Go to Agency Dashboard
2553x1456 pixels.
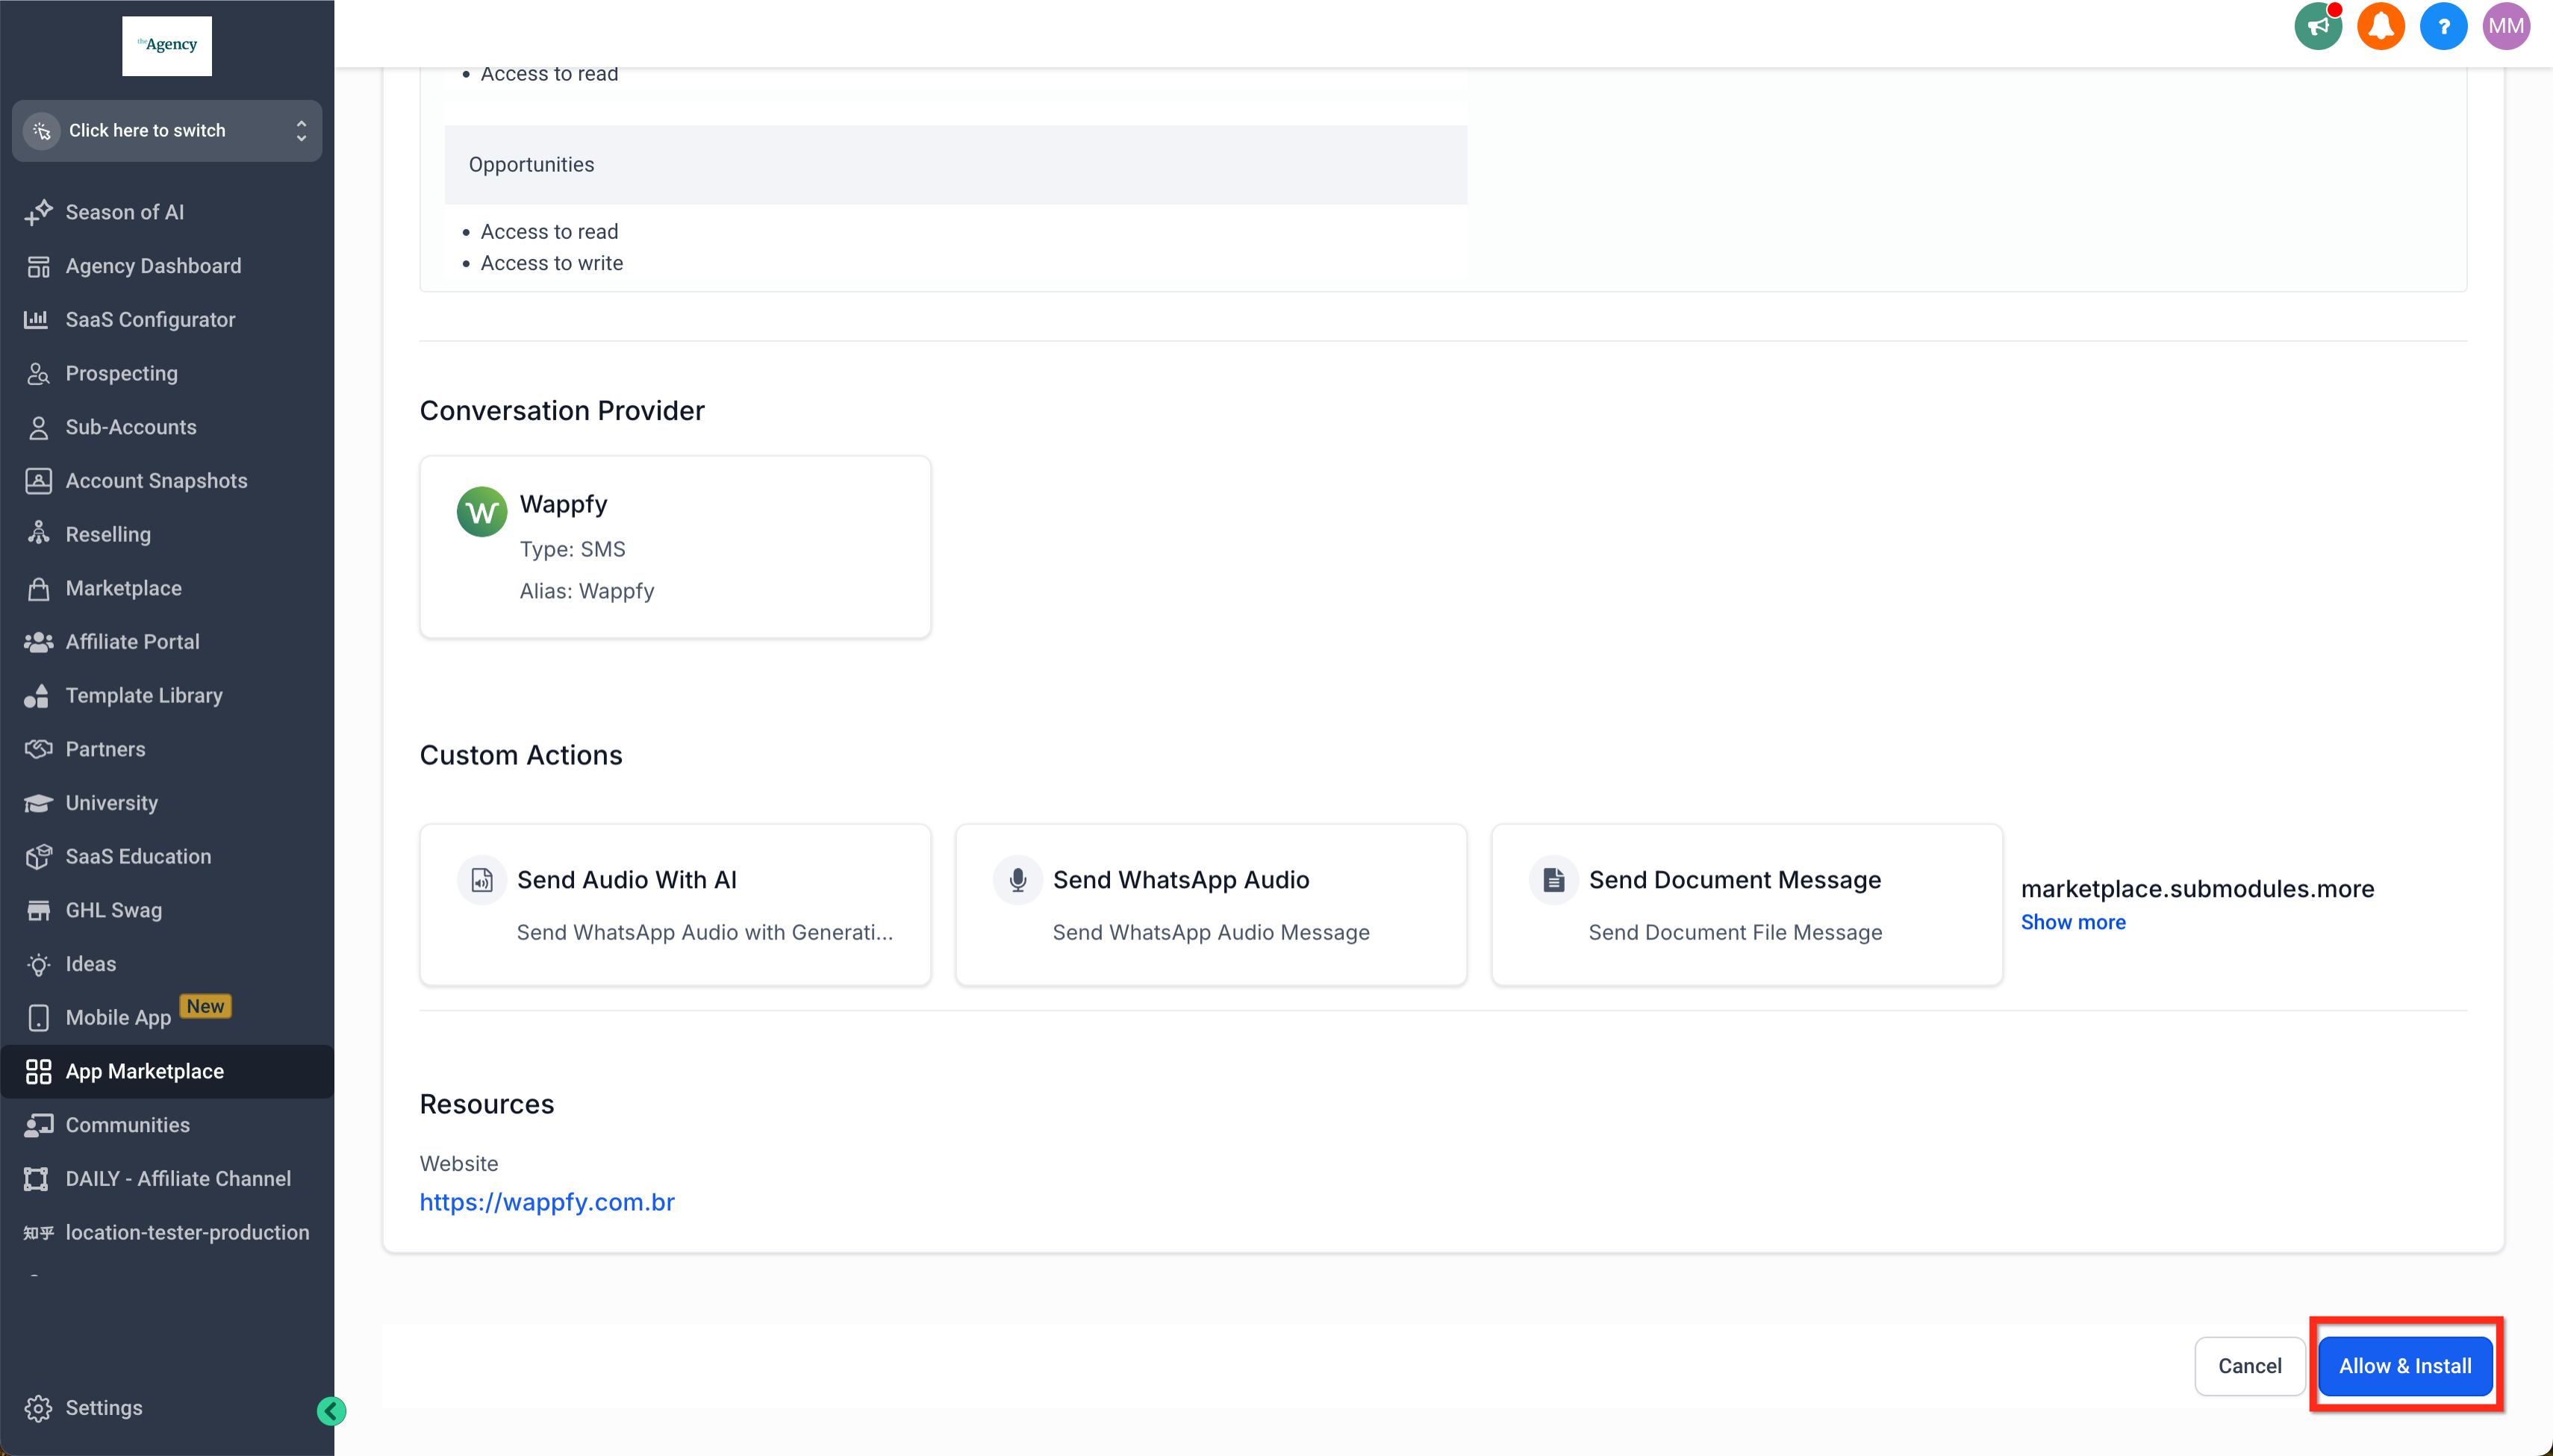153,266
